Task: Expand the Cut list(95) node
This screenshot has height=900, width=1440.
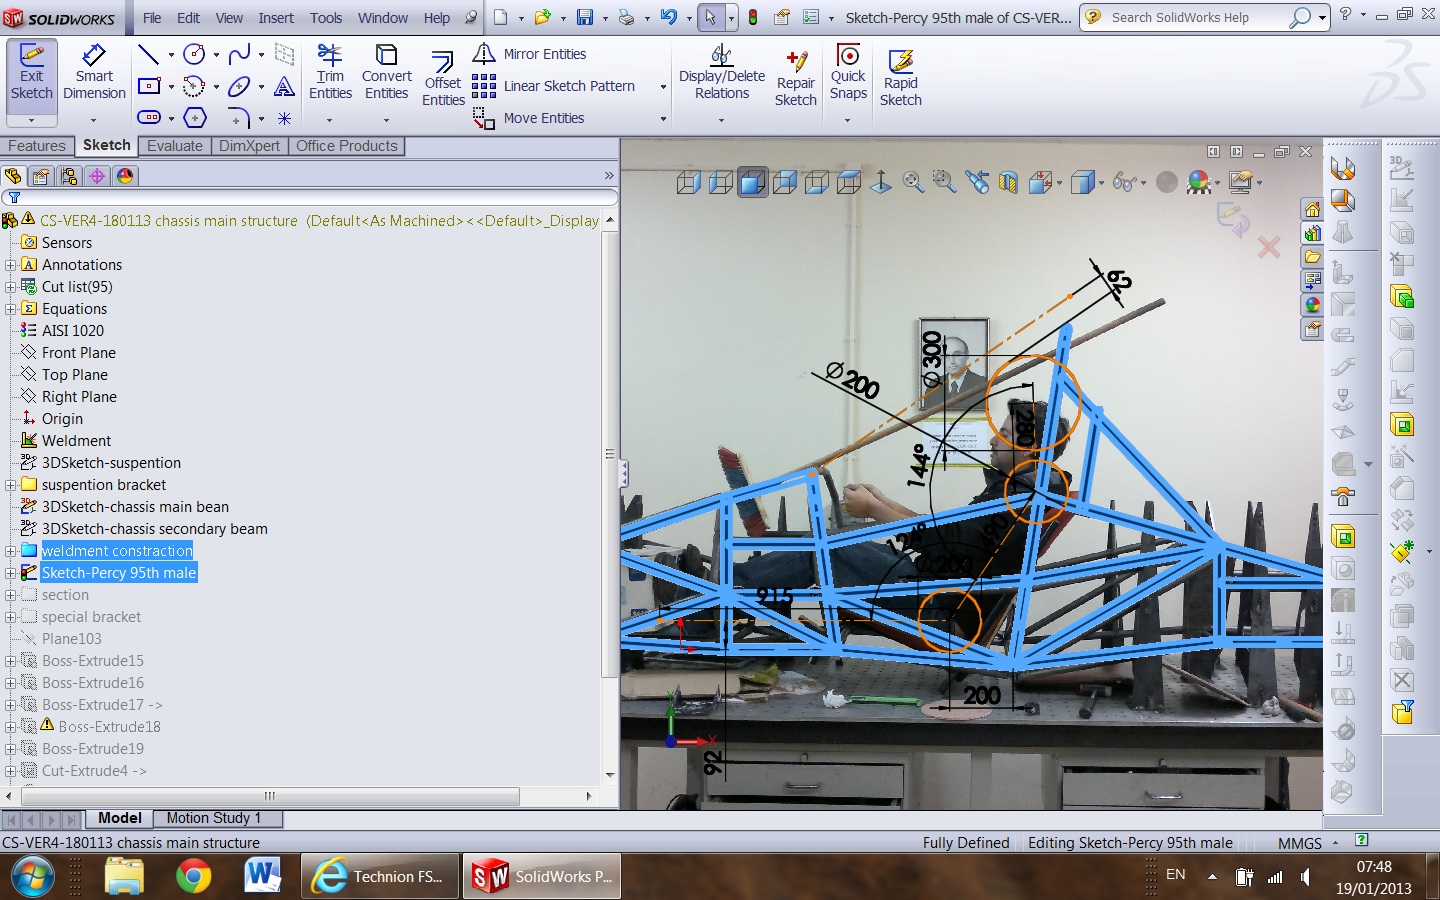Action: pos(10,287)
